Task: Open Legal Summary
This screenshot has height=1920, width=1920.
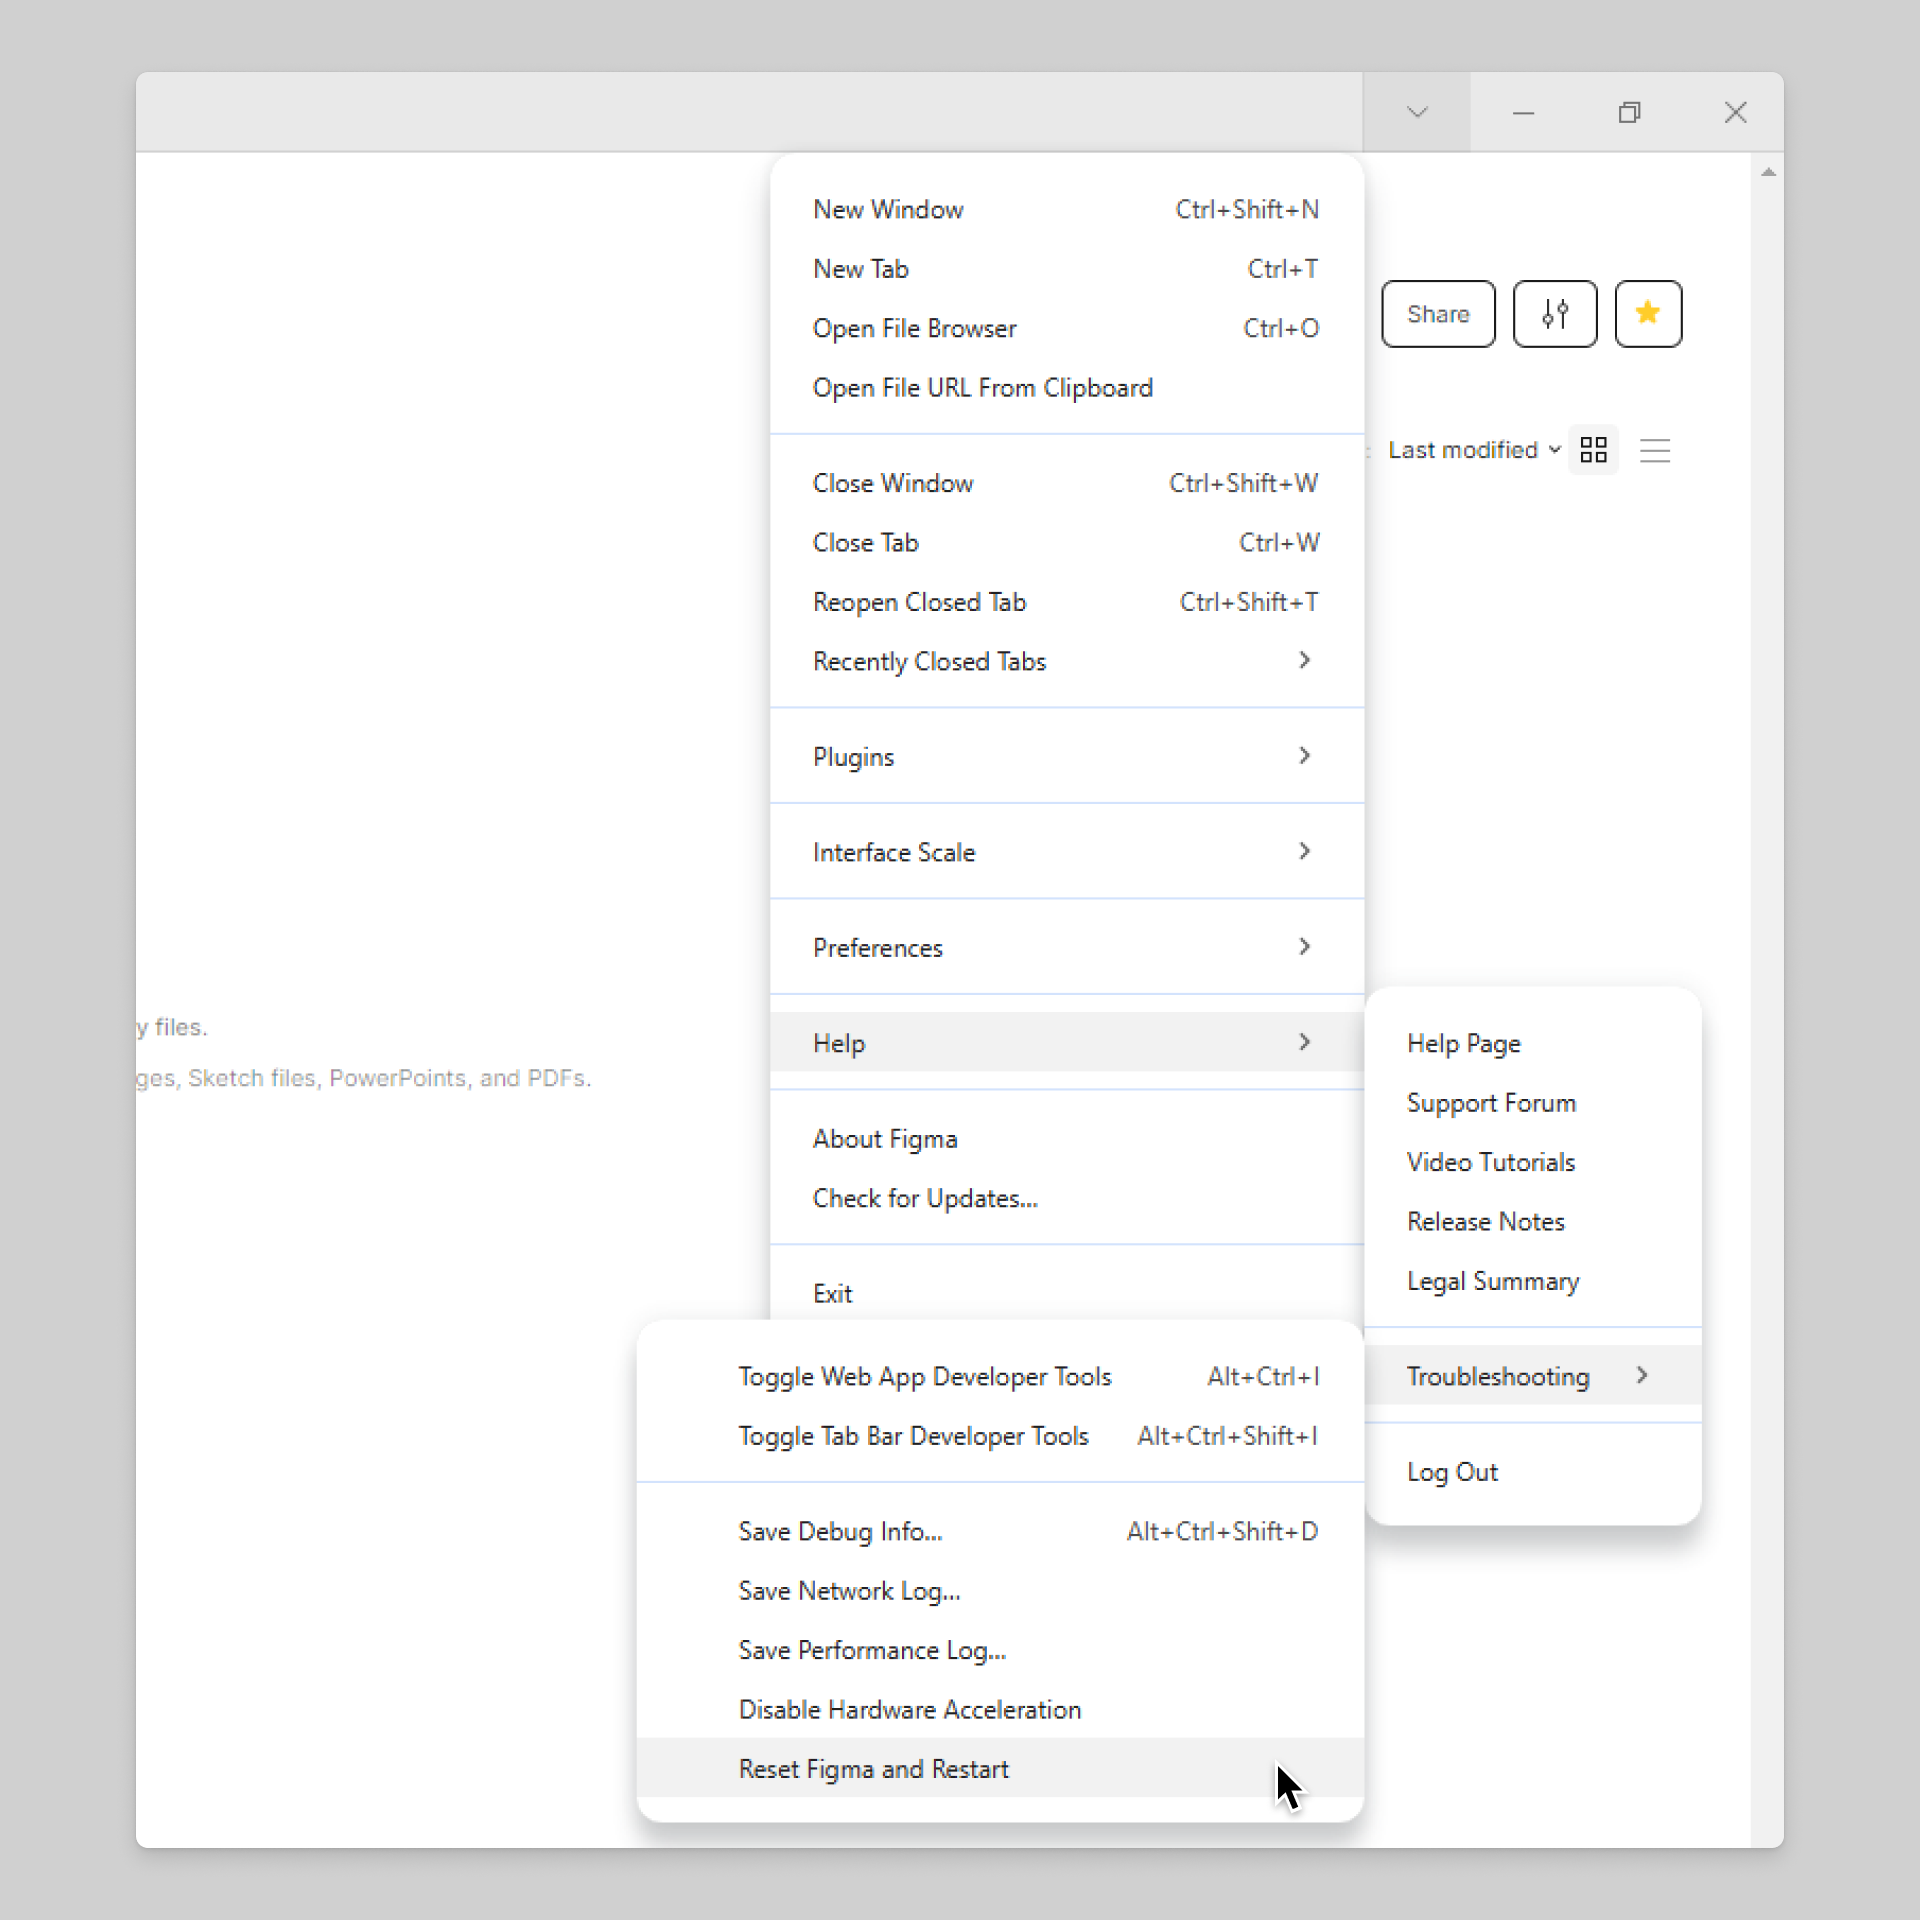Action: (1532, 1281)
